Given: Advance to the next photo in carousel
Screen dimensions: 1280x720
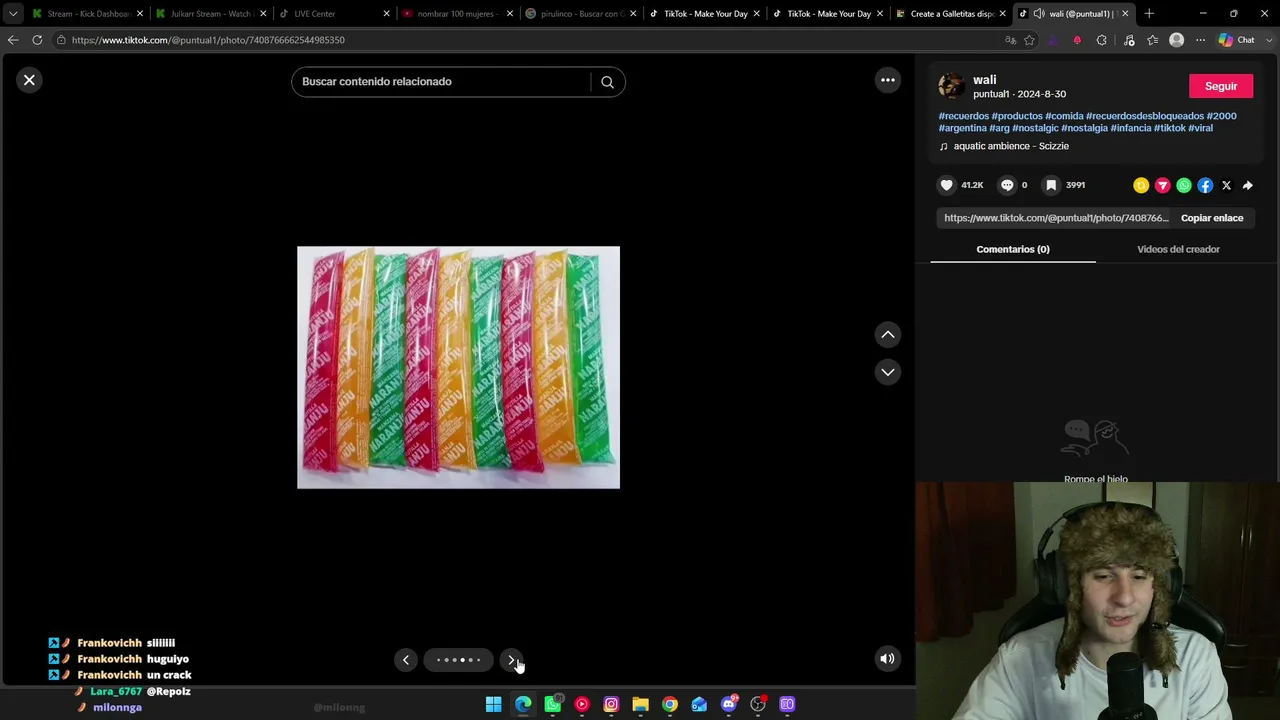Looking at the screenshot, I should click(511, 660).
